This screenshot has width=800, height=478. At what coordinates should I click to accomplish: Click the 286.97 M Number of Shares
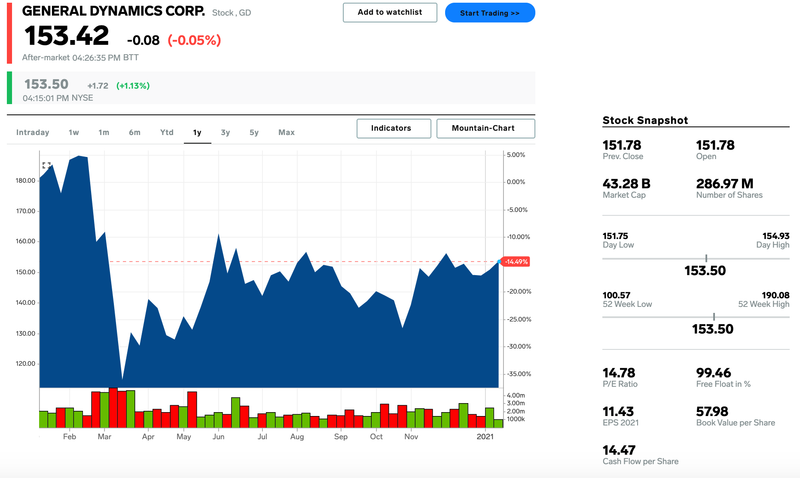[x=724, y=184]
